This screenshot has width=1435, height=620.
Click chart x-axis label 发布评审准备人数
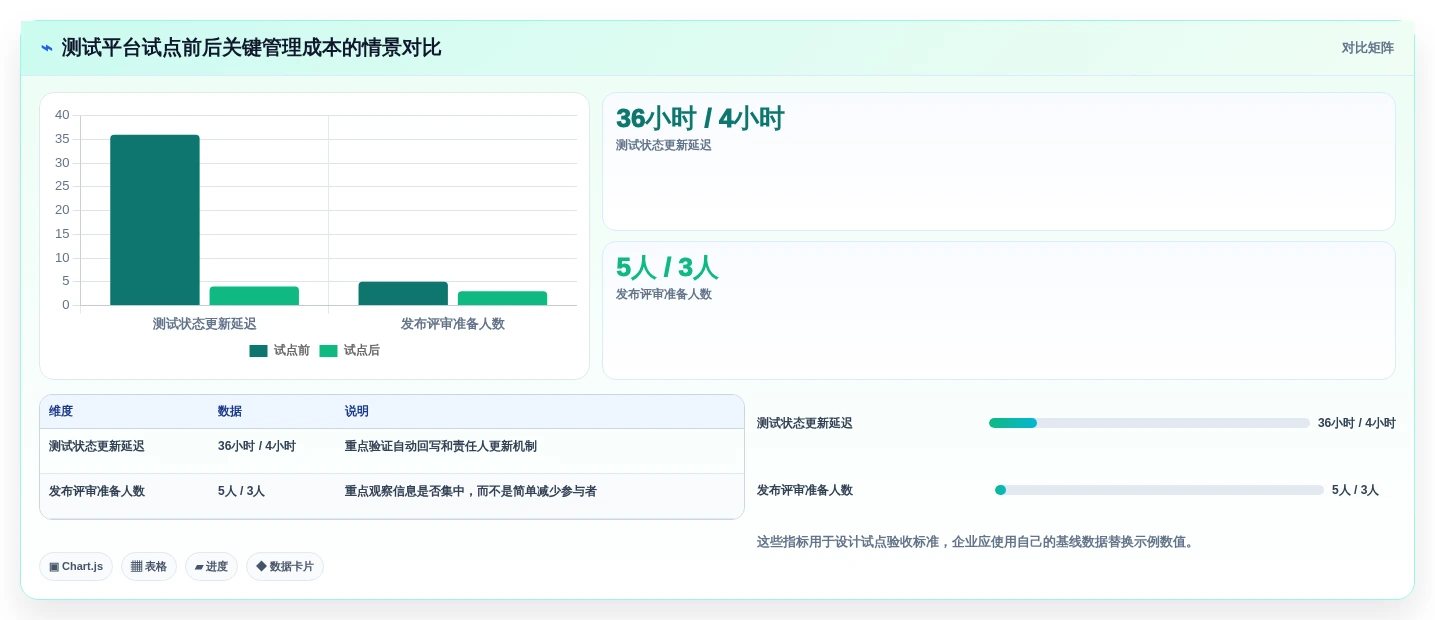coord(453,324)
